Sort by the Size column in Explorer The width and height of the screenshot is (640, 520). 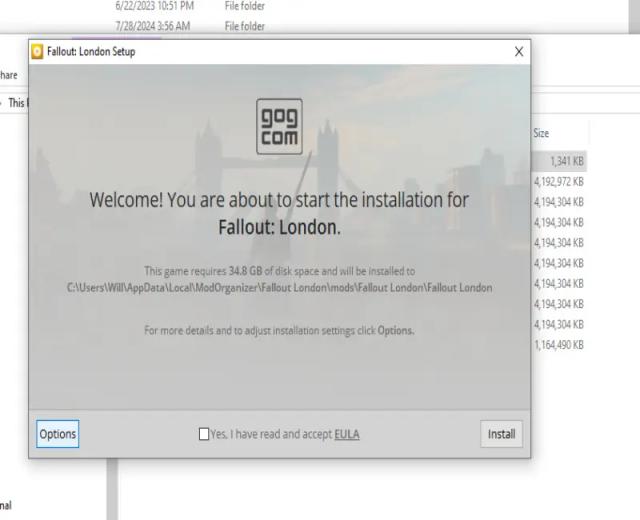[x=541, y=133]
